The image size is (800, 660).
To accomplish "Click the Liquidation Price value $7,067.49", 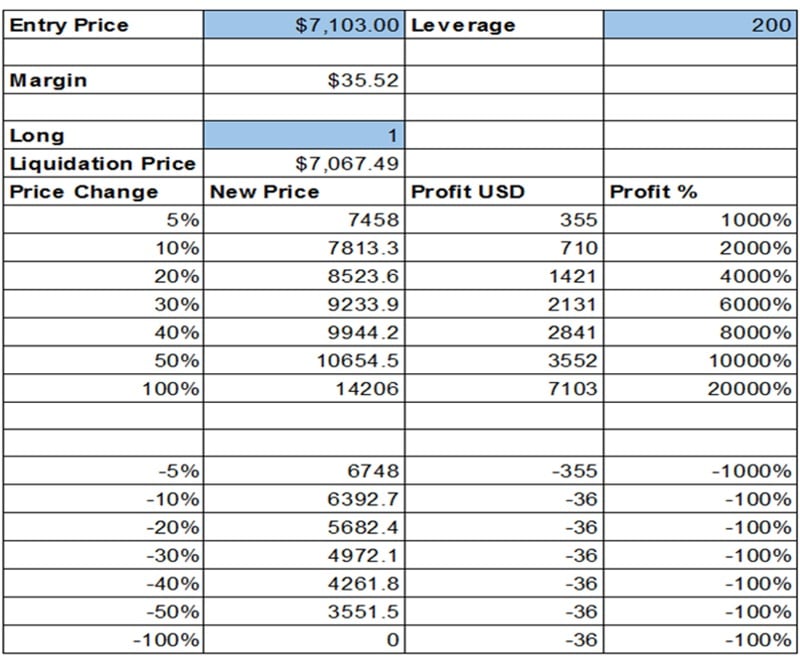I will 303,163.
